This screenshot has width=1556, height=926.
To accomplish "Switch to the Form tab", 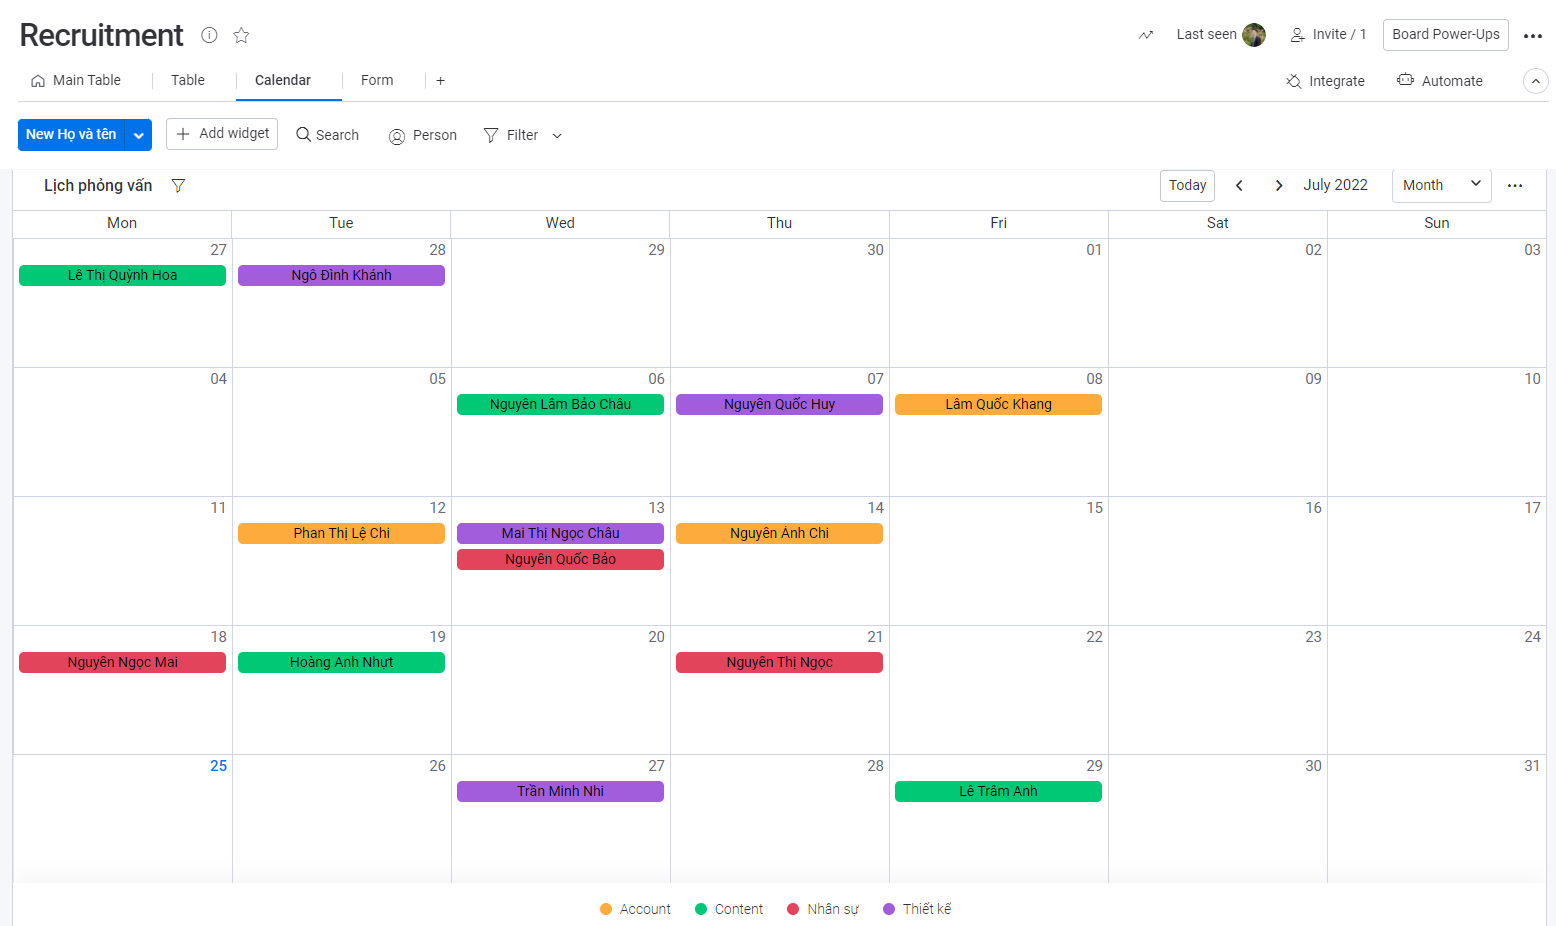I will (377, 81).
